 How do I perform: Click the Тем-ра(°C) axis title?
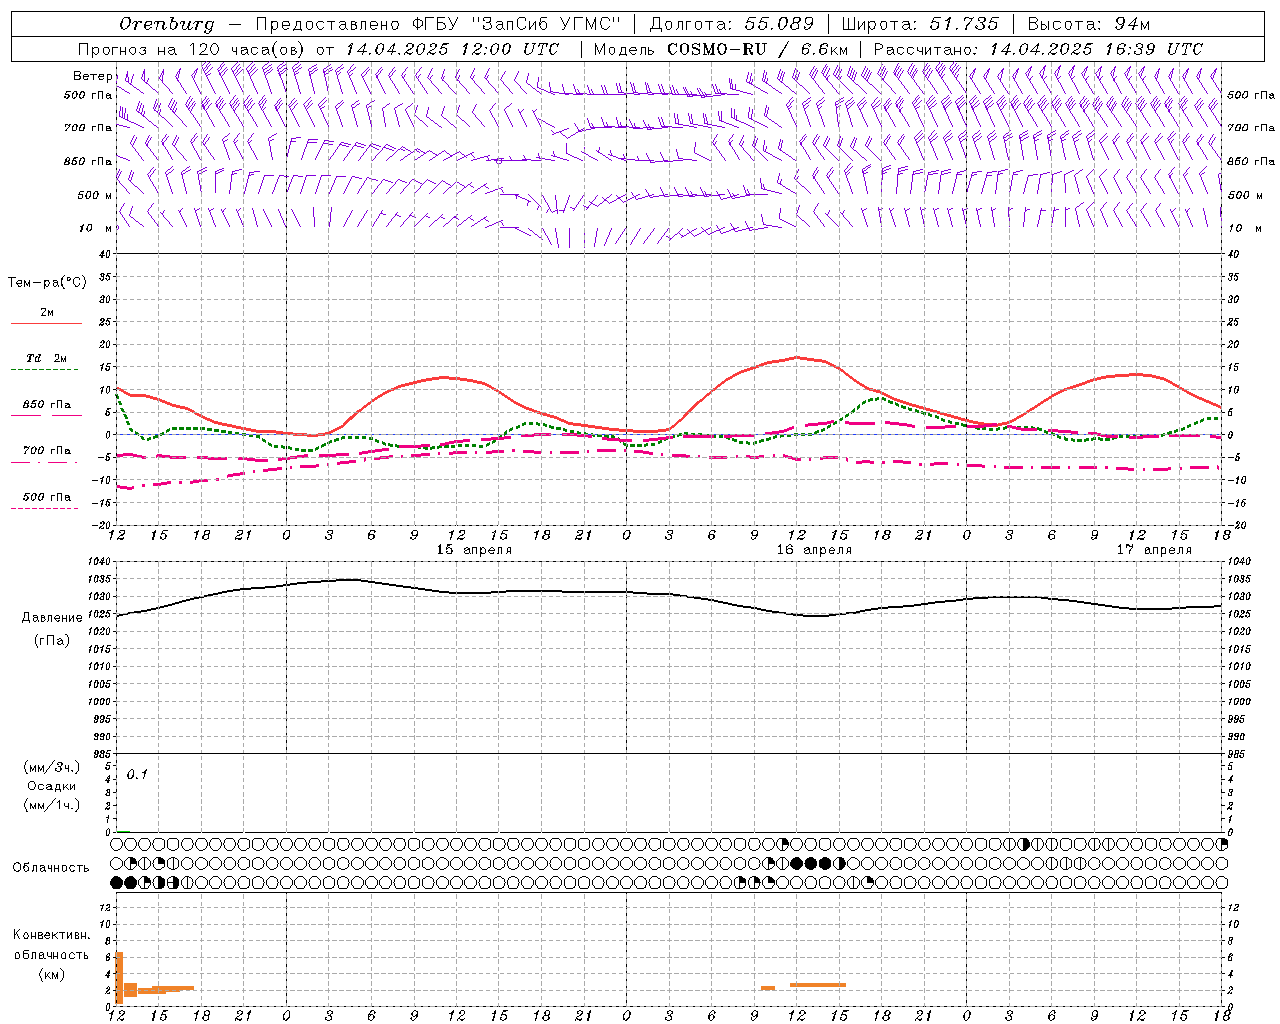47,283
